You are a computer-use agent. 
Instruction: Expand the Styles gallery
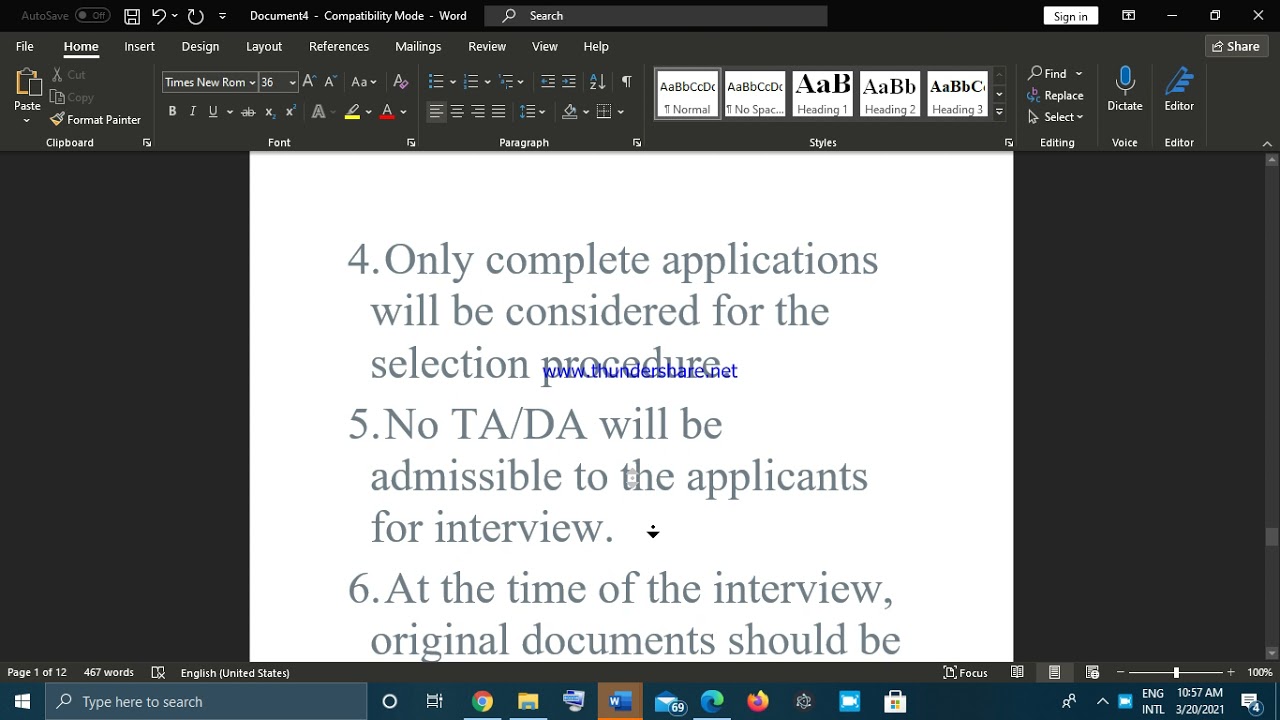tap(999, 111)
